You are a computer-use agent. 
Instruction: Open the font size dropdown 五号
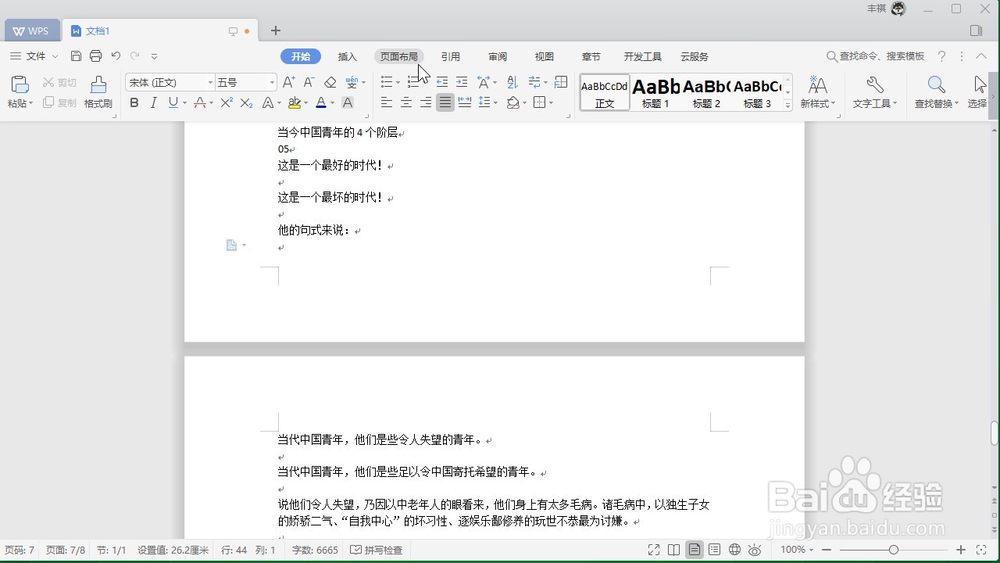[x=272, y=82]
